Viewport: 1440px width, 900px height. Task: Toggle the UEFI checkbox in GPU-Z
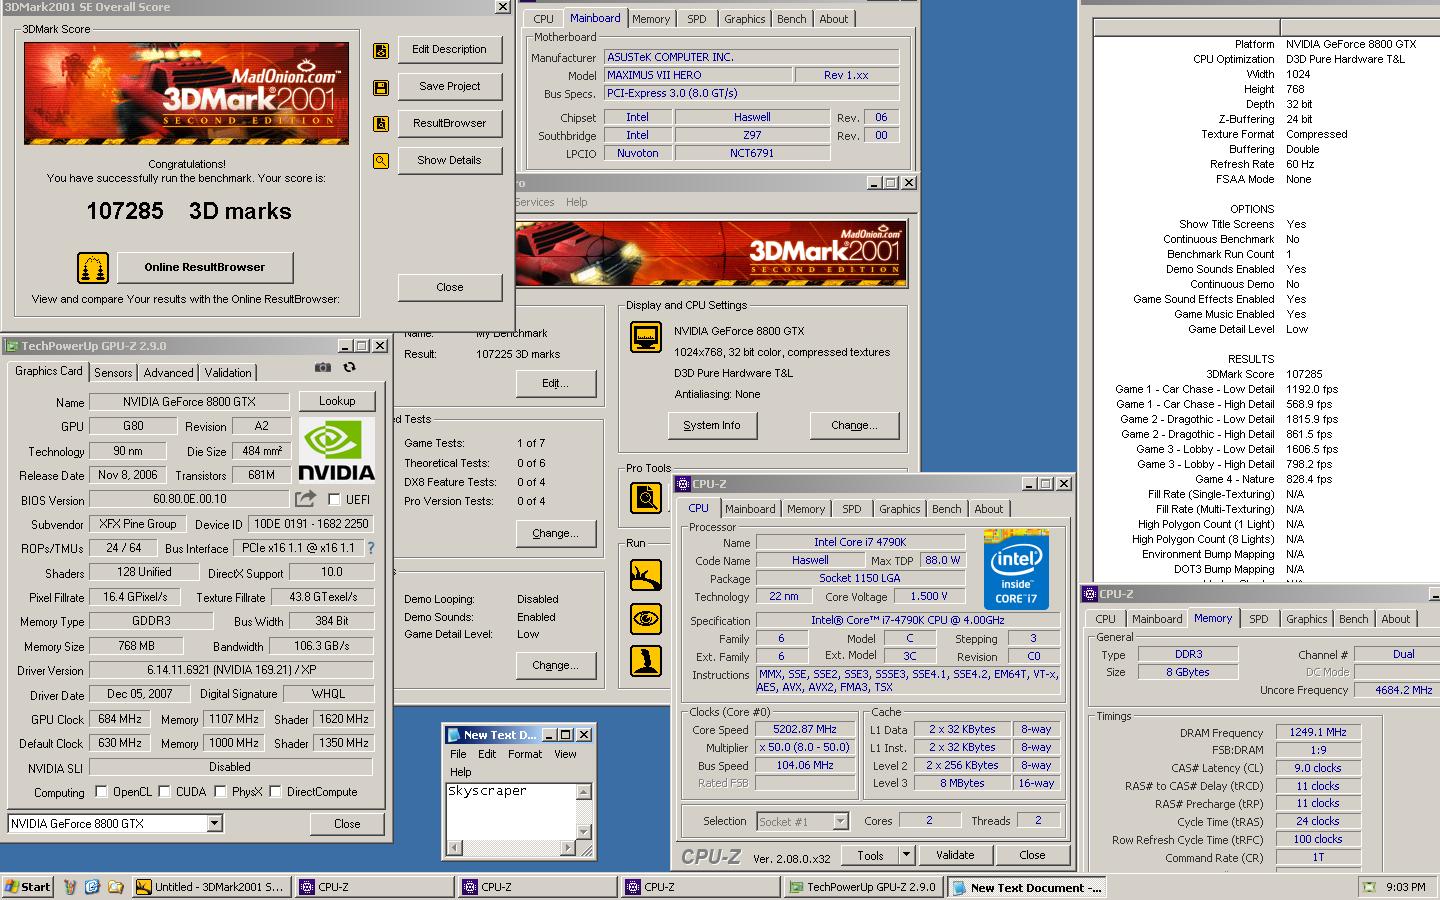(x=334, y=499)
